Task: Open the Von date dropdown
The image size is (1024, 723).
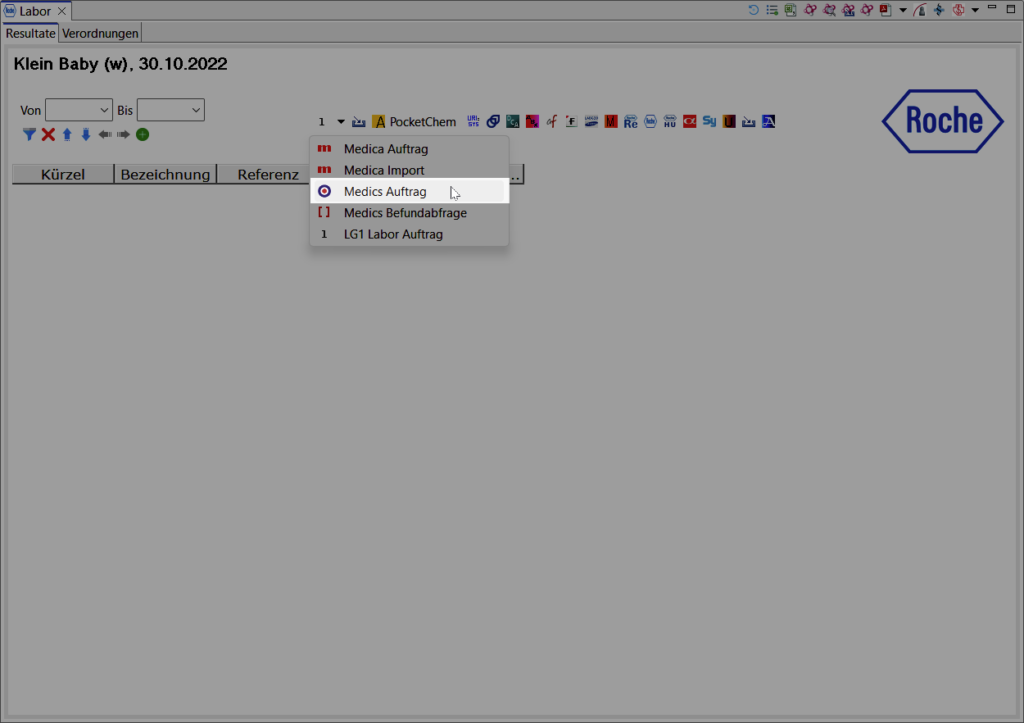Action: pyautogui.click(x=78, y=110)
